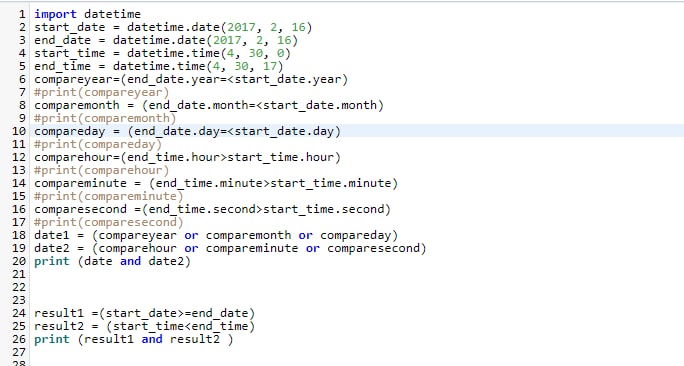Click the 'result1 =(start_date>=end_date)' line
This screenshot has width=684, height=366.
144,313
